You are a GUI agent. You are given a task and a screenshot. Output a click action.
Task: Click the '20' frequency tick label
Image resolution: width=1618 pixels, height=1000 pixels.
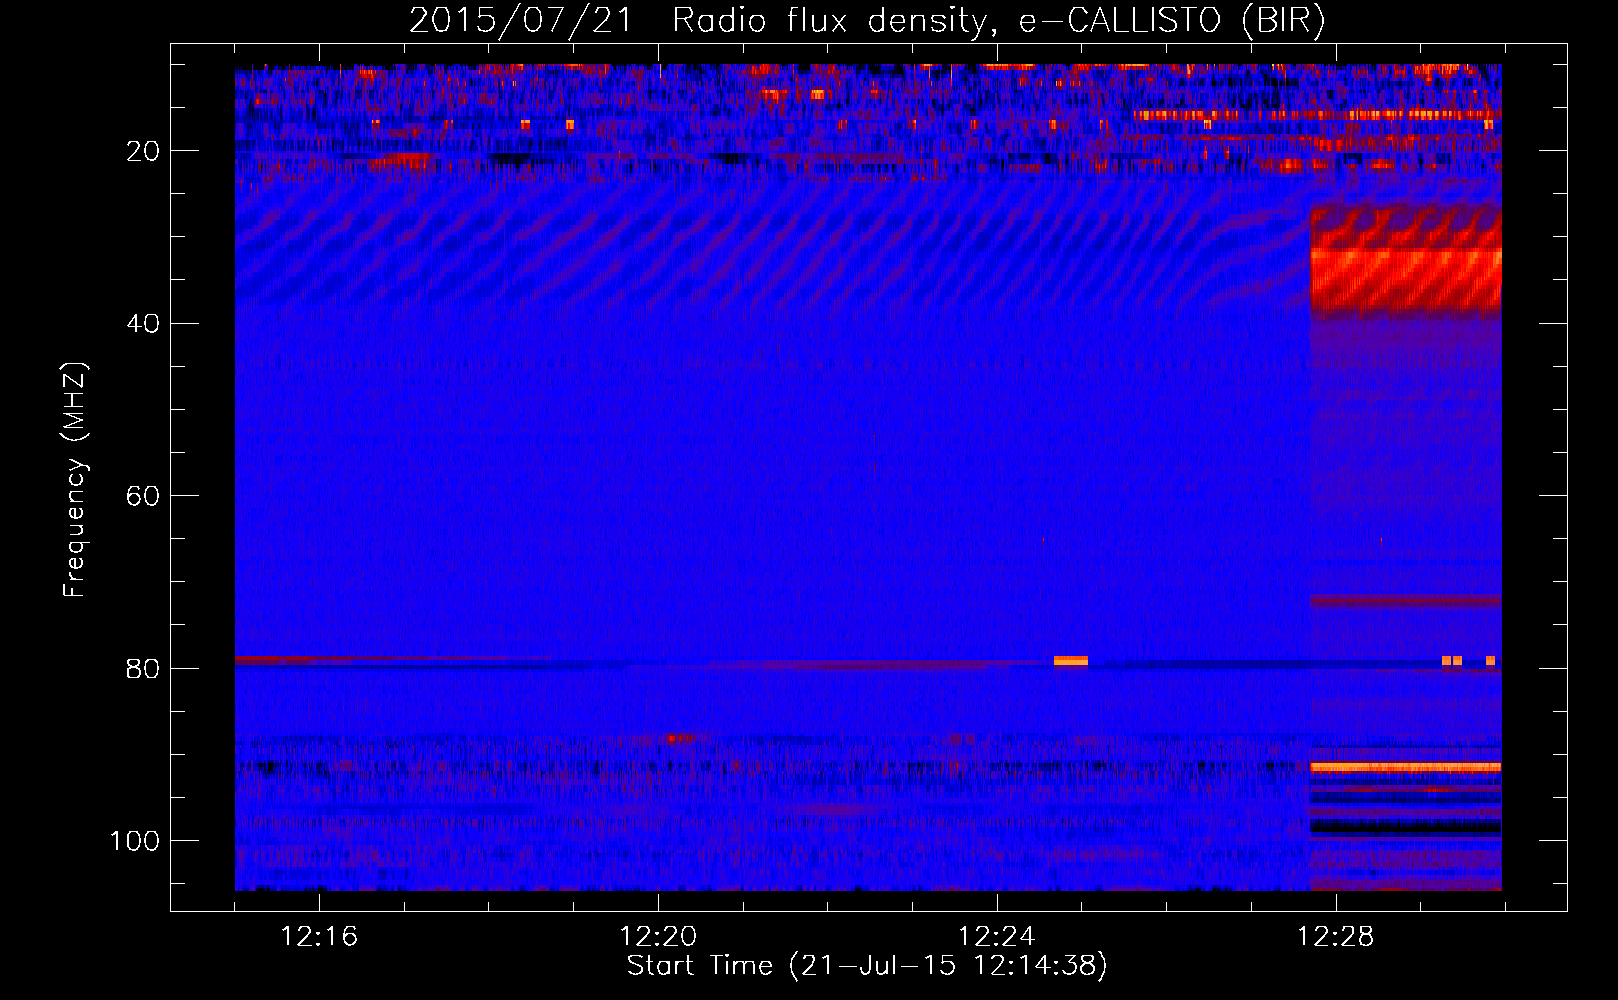pyautogui.click(x=143, y=151)
